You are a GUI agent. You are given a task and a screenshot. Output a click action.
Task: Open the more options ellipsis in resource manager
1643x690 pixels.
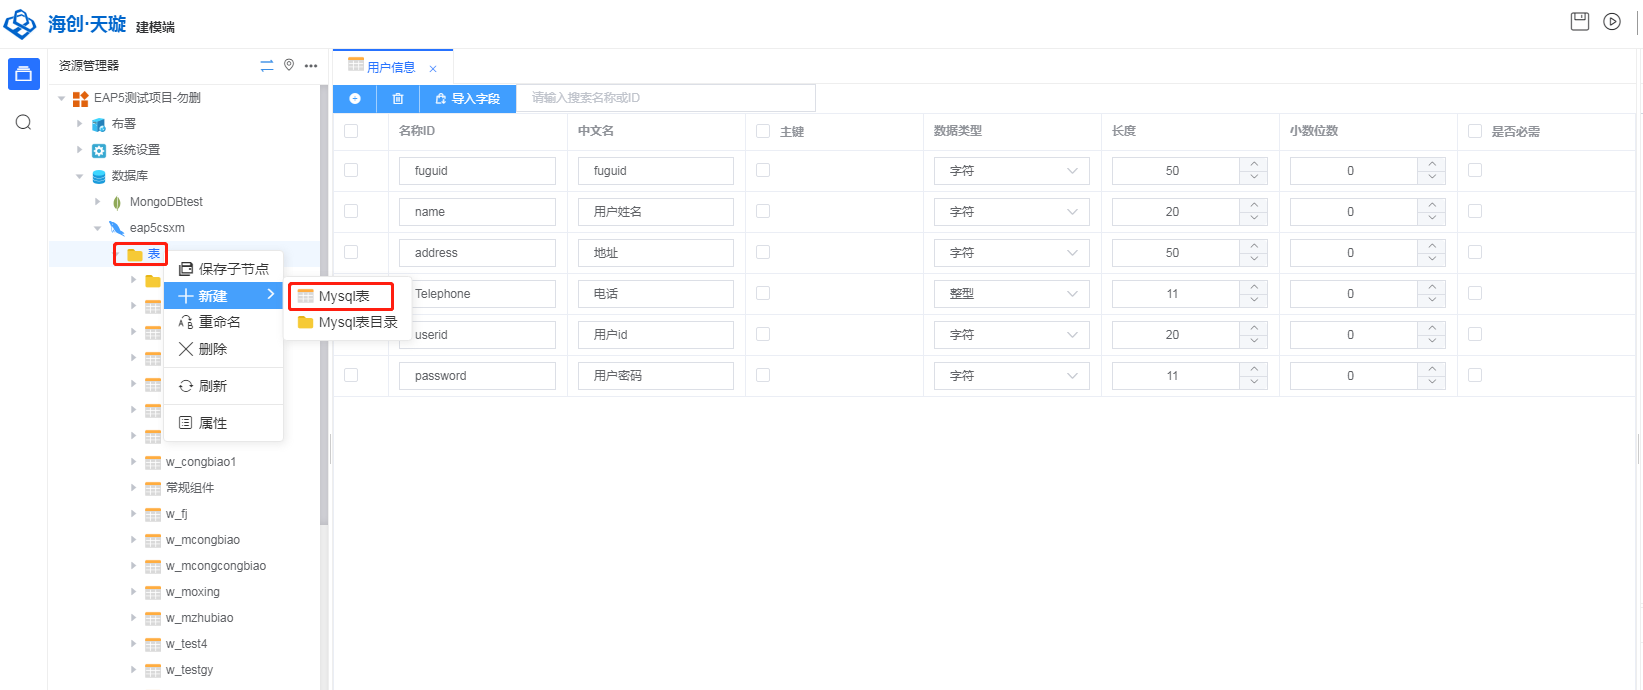click(311, 66)
